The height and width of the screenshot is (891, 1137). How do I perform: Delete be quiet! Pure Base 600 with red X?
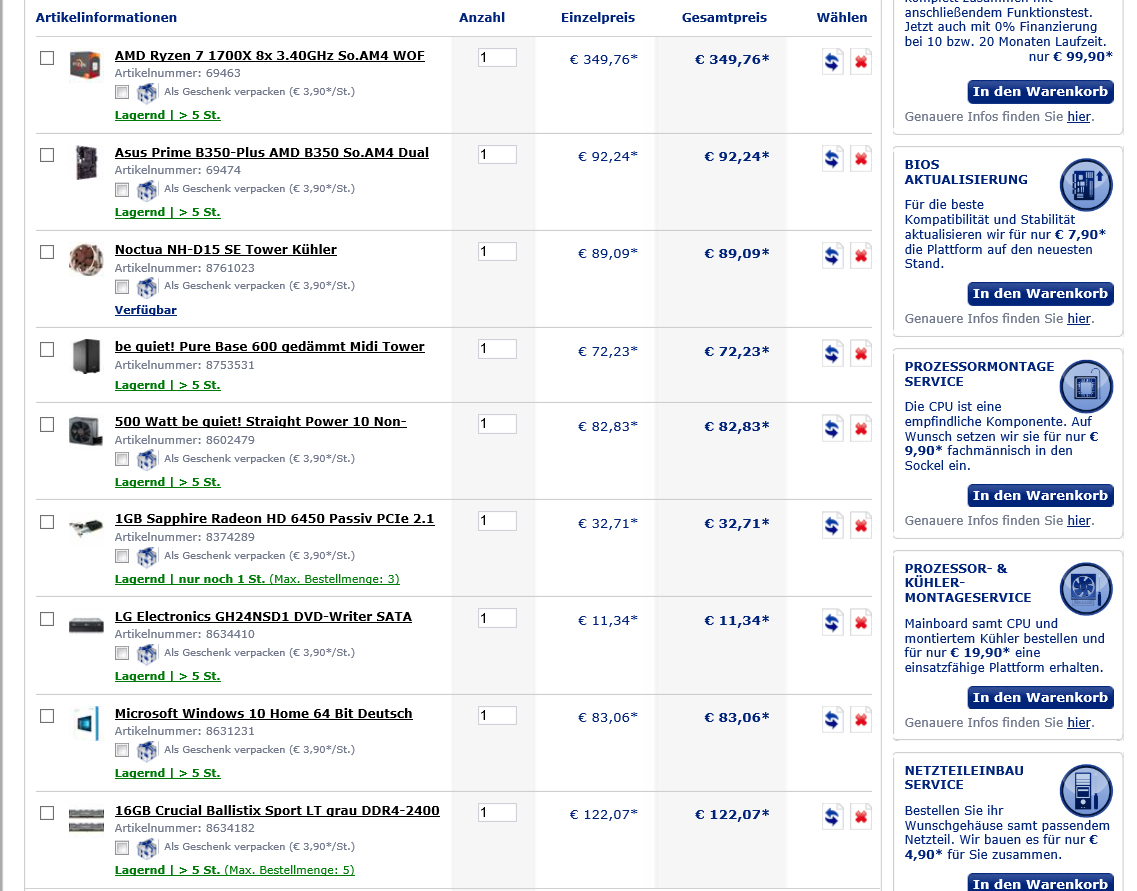[x=861, y=353]
